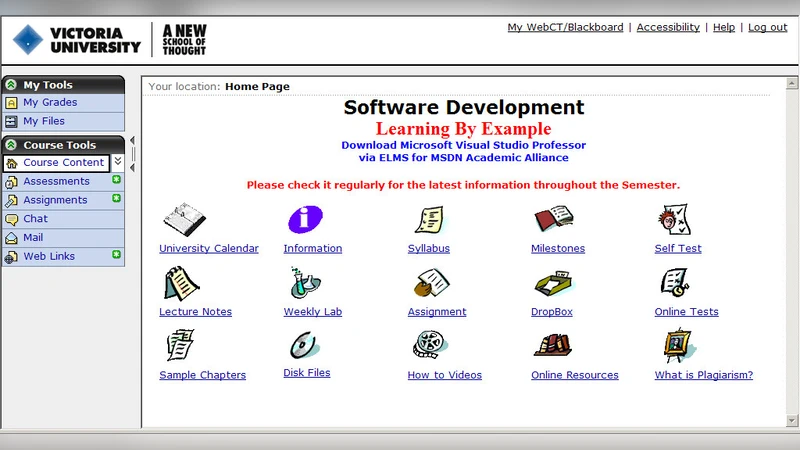Click the What is Plagiarism portrait icon
The height and width of the screenshot is (450, 800).
(678, 346)
